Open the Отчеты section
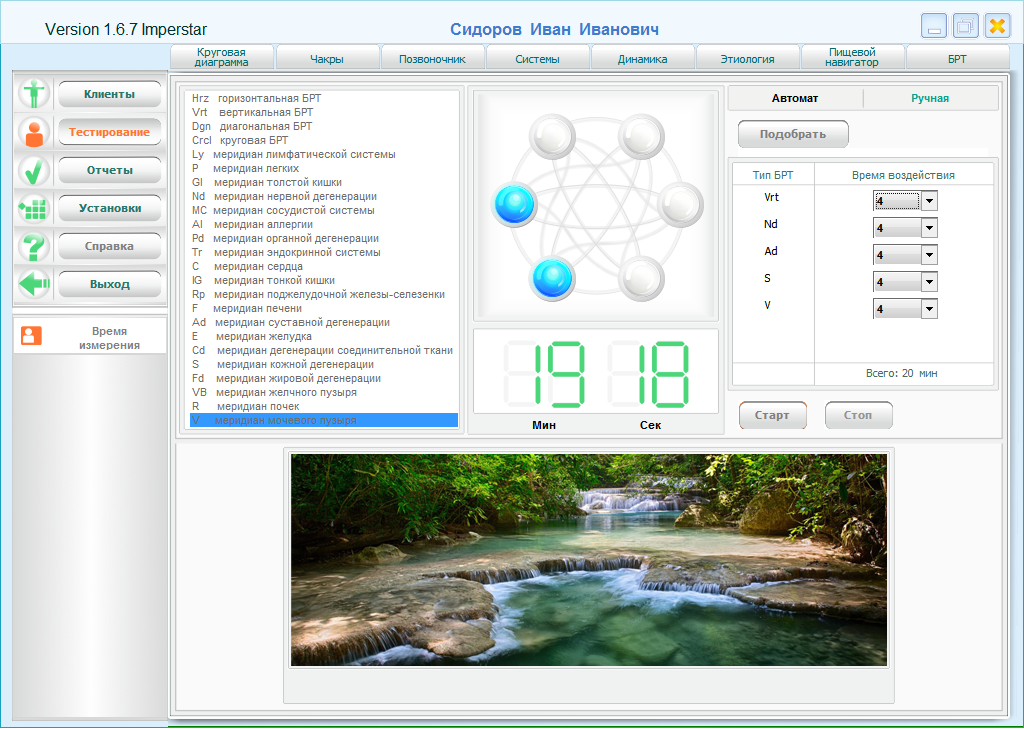 click(110, 170)
